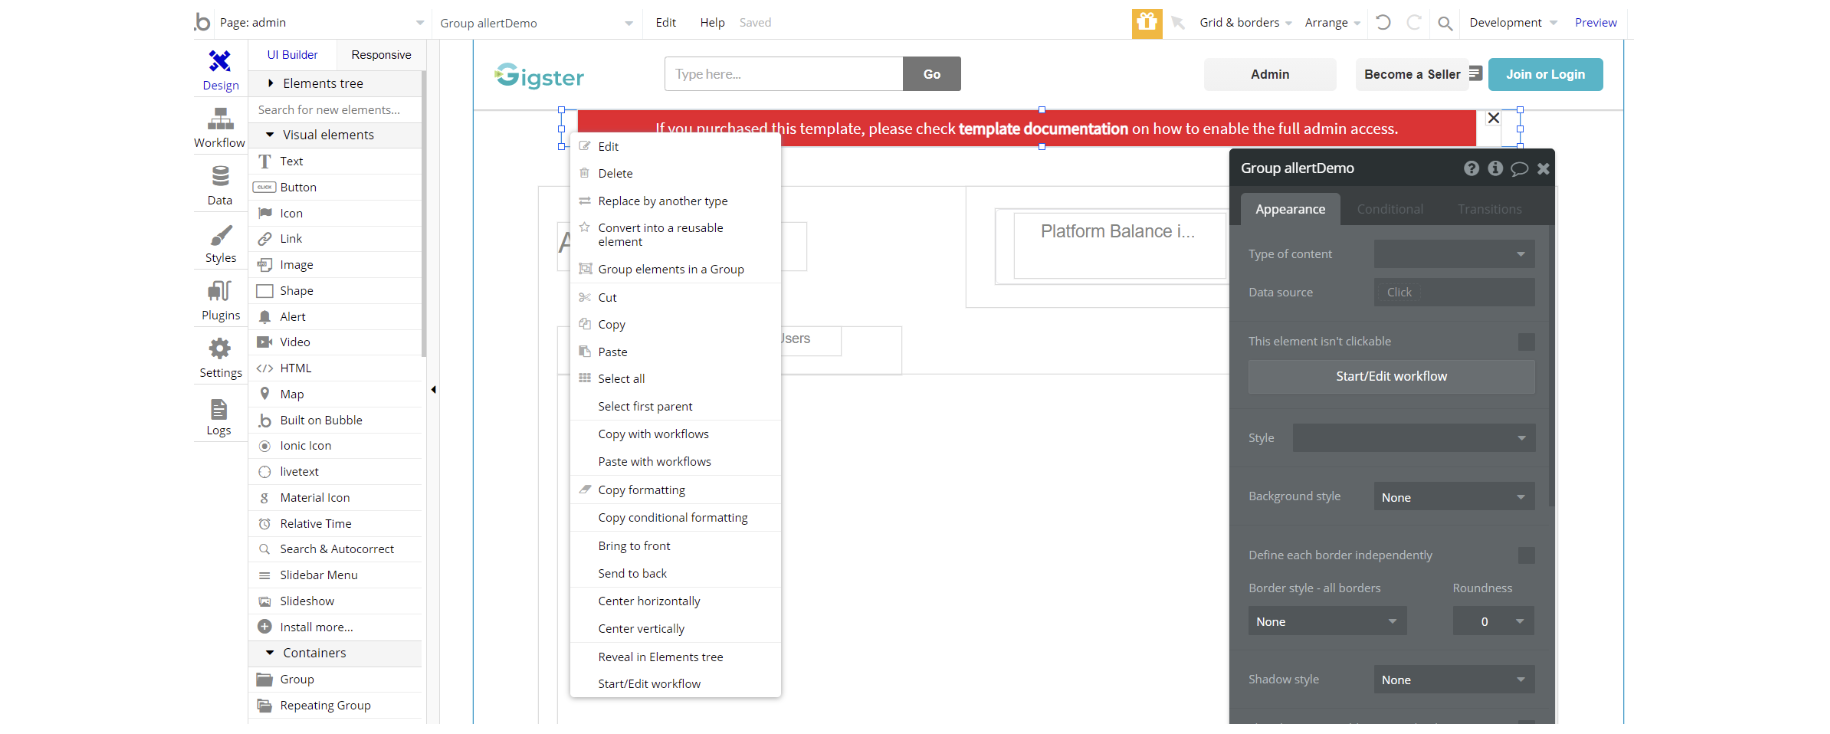Viewport: 1830px width, 734px height.
Task: Open the Grid & borders menu
Action: coord(1246,22)
